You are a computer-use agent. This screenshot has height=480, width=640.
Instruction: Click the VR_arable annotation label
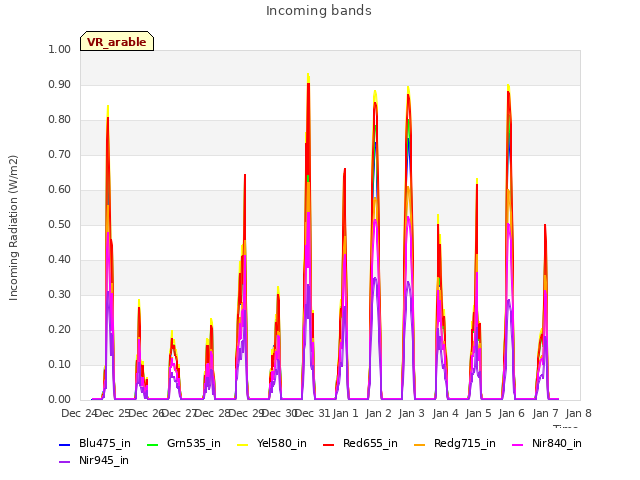click(117, 41)
